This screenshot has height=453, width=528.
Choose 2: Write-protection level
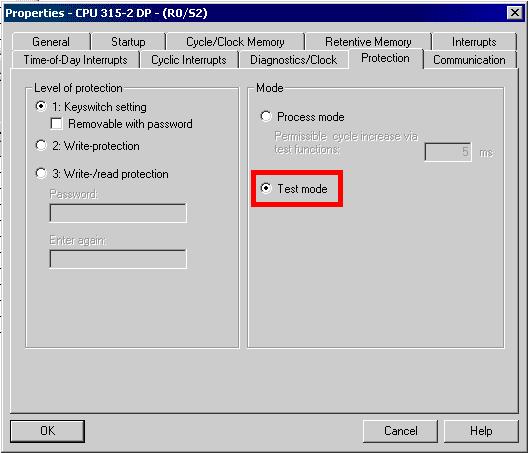41,145
